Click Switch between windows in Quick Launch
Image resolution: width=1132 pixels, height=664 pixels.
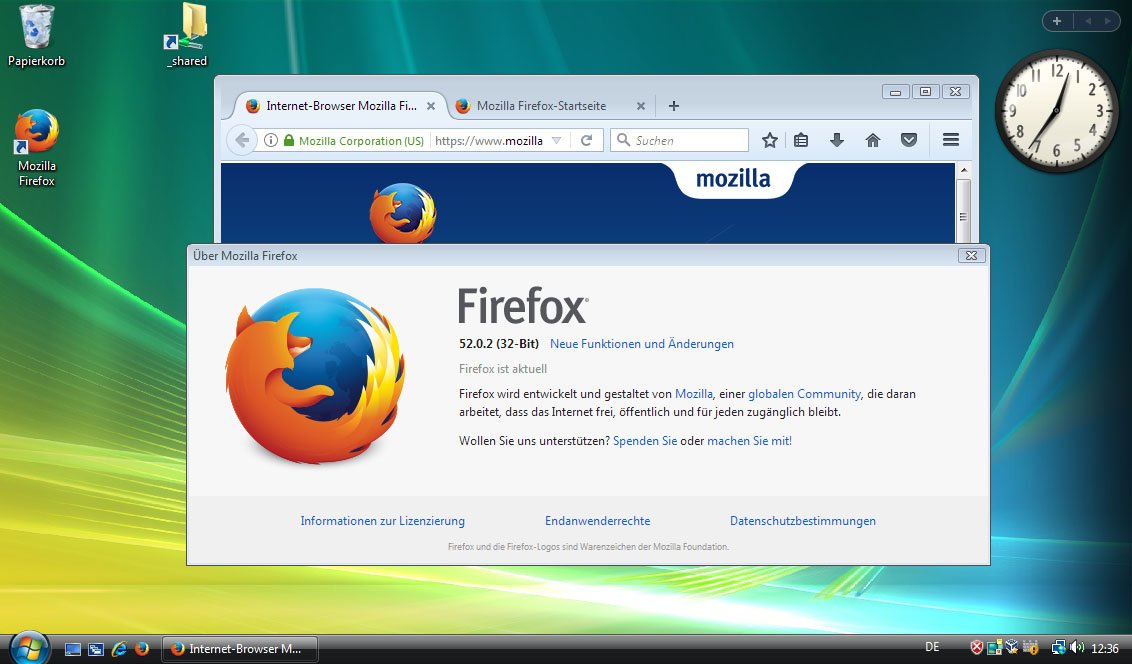(95, 649)
